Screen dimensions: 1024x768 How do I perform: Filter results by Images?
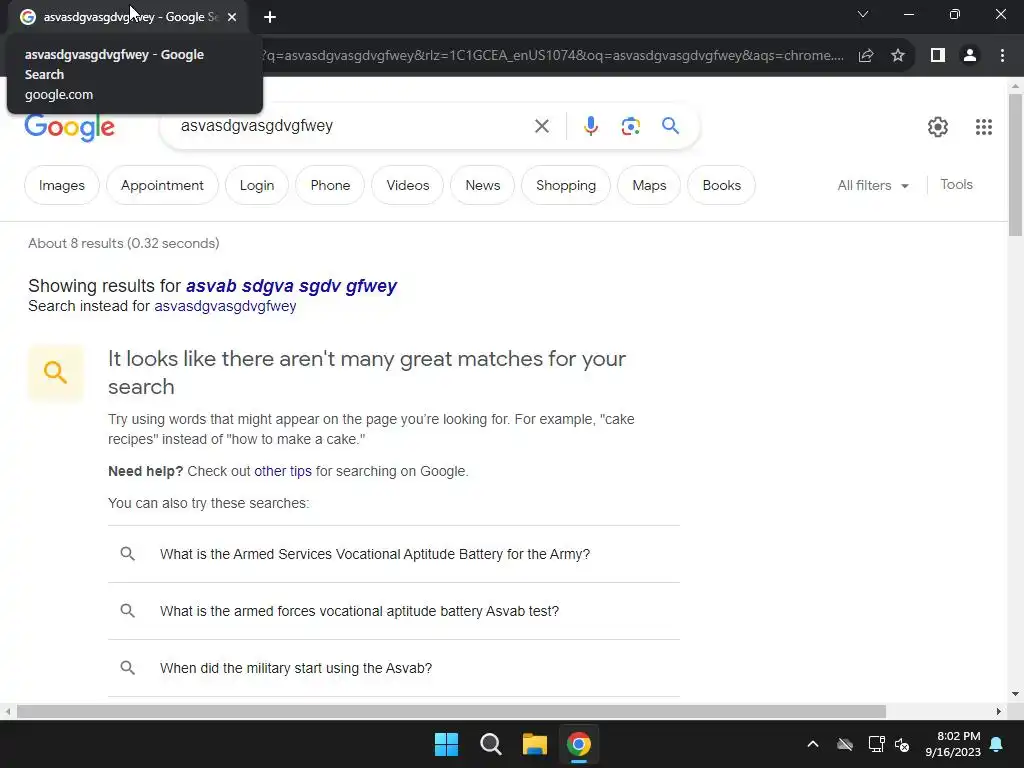pyautogui.click(x=62, y=185)
